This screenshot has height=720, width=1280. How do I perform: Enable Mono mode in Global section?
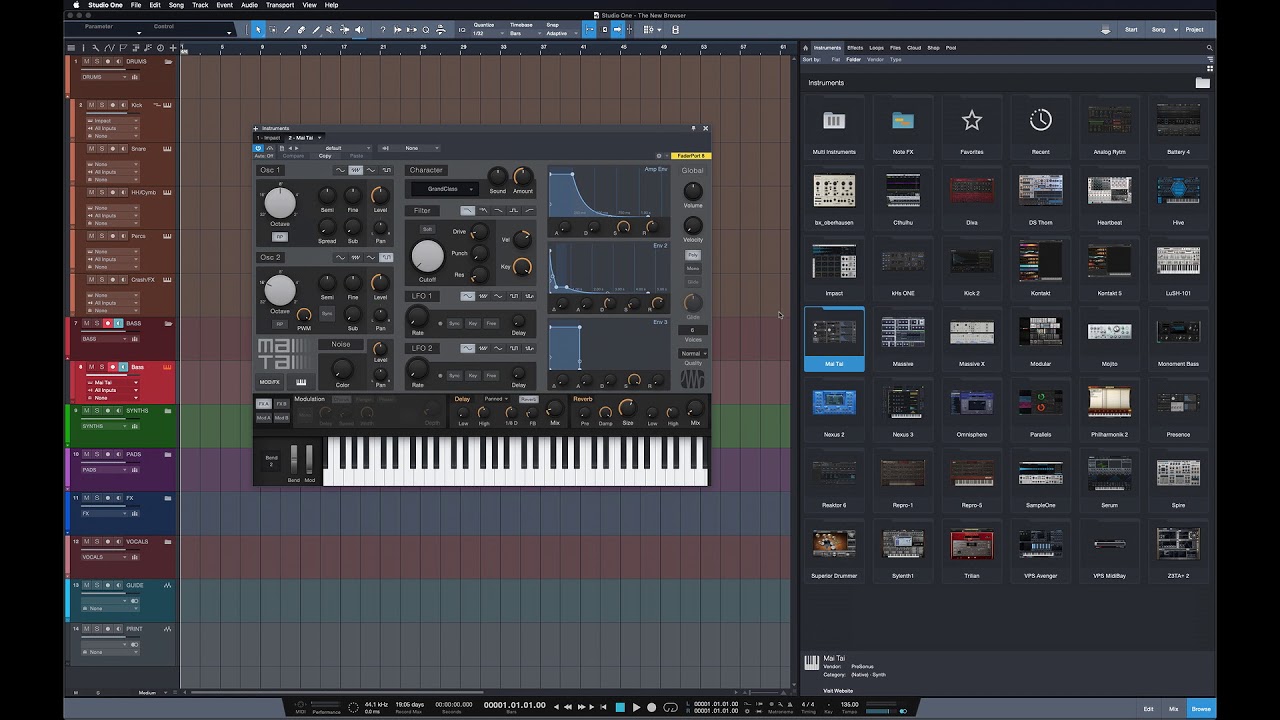(x=692, y=268)
